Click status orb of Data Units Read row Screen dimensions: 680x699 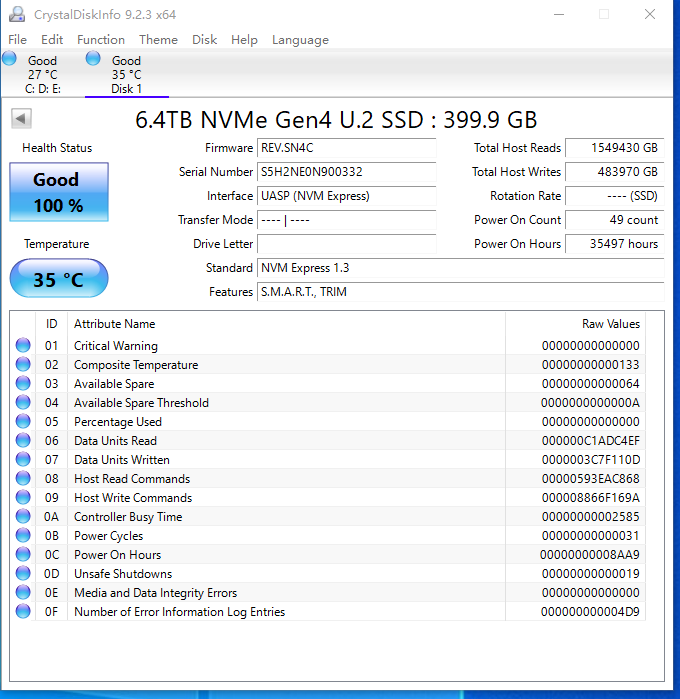pyautogui.click(x=23, y=440)
